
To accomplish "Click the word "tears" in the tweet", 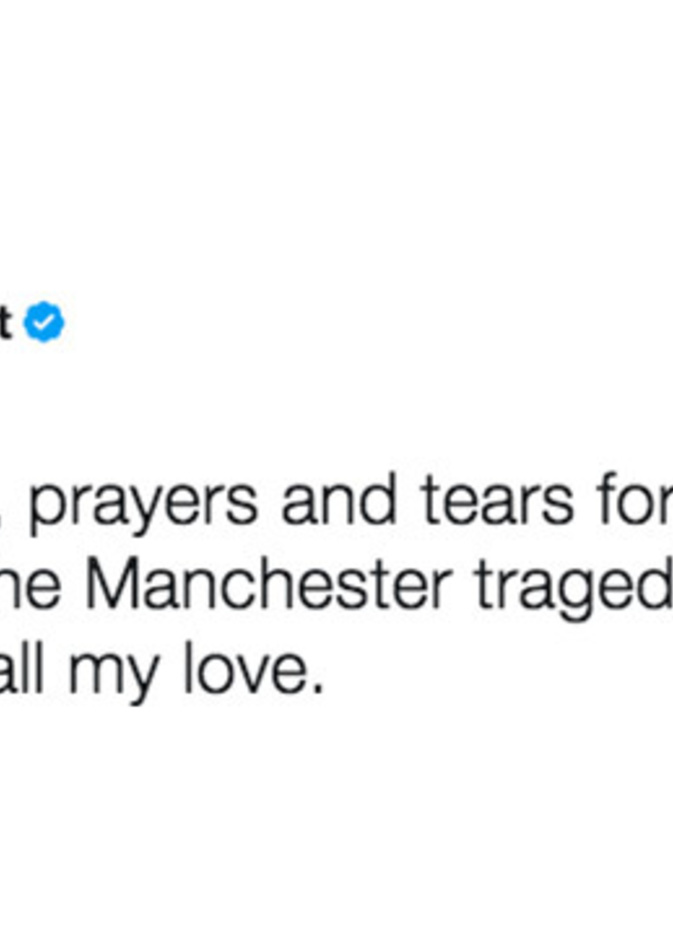I will pos(497,503).
